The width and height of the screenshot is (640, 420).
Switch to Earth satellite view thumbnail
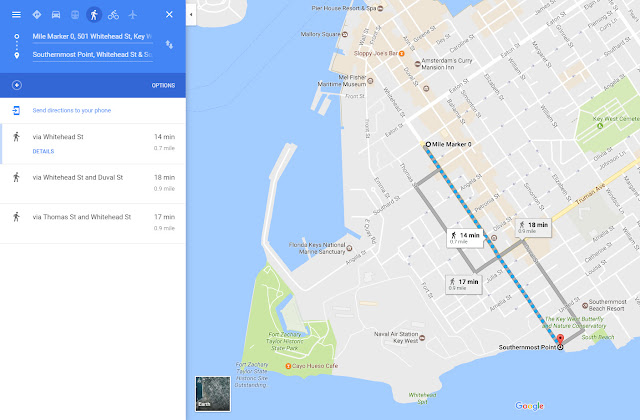[213, 394]
